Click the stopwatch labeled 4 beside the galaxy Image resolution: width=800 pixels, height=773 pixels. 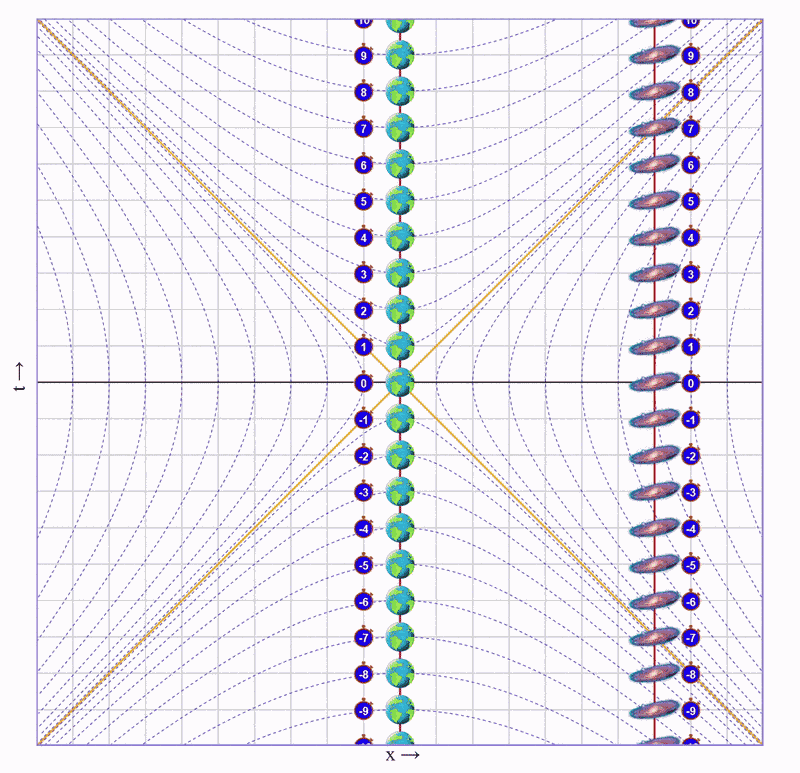[x=691, y=237]
